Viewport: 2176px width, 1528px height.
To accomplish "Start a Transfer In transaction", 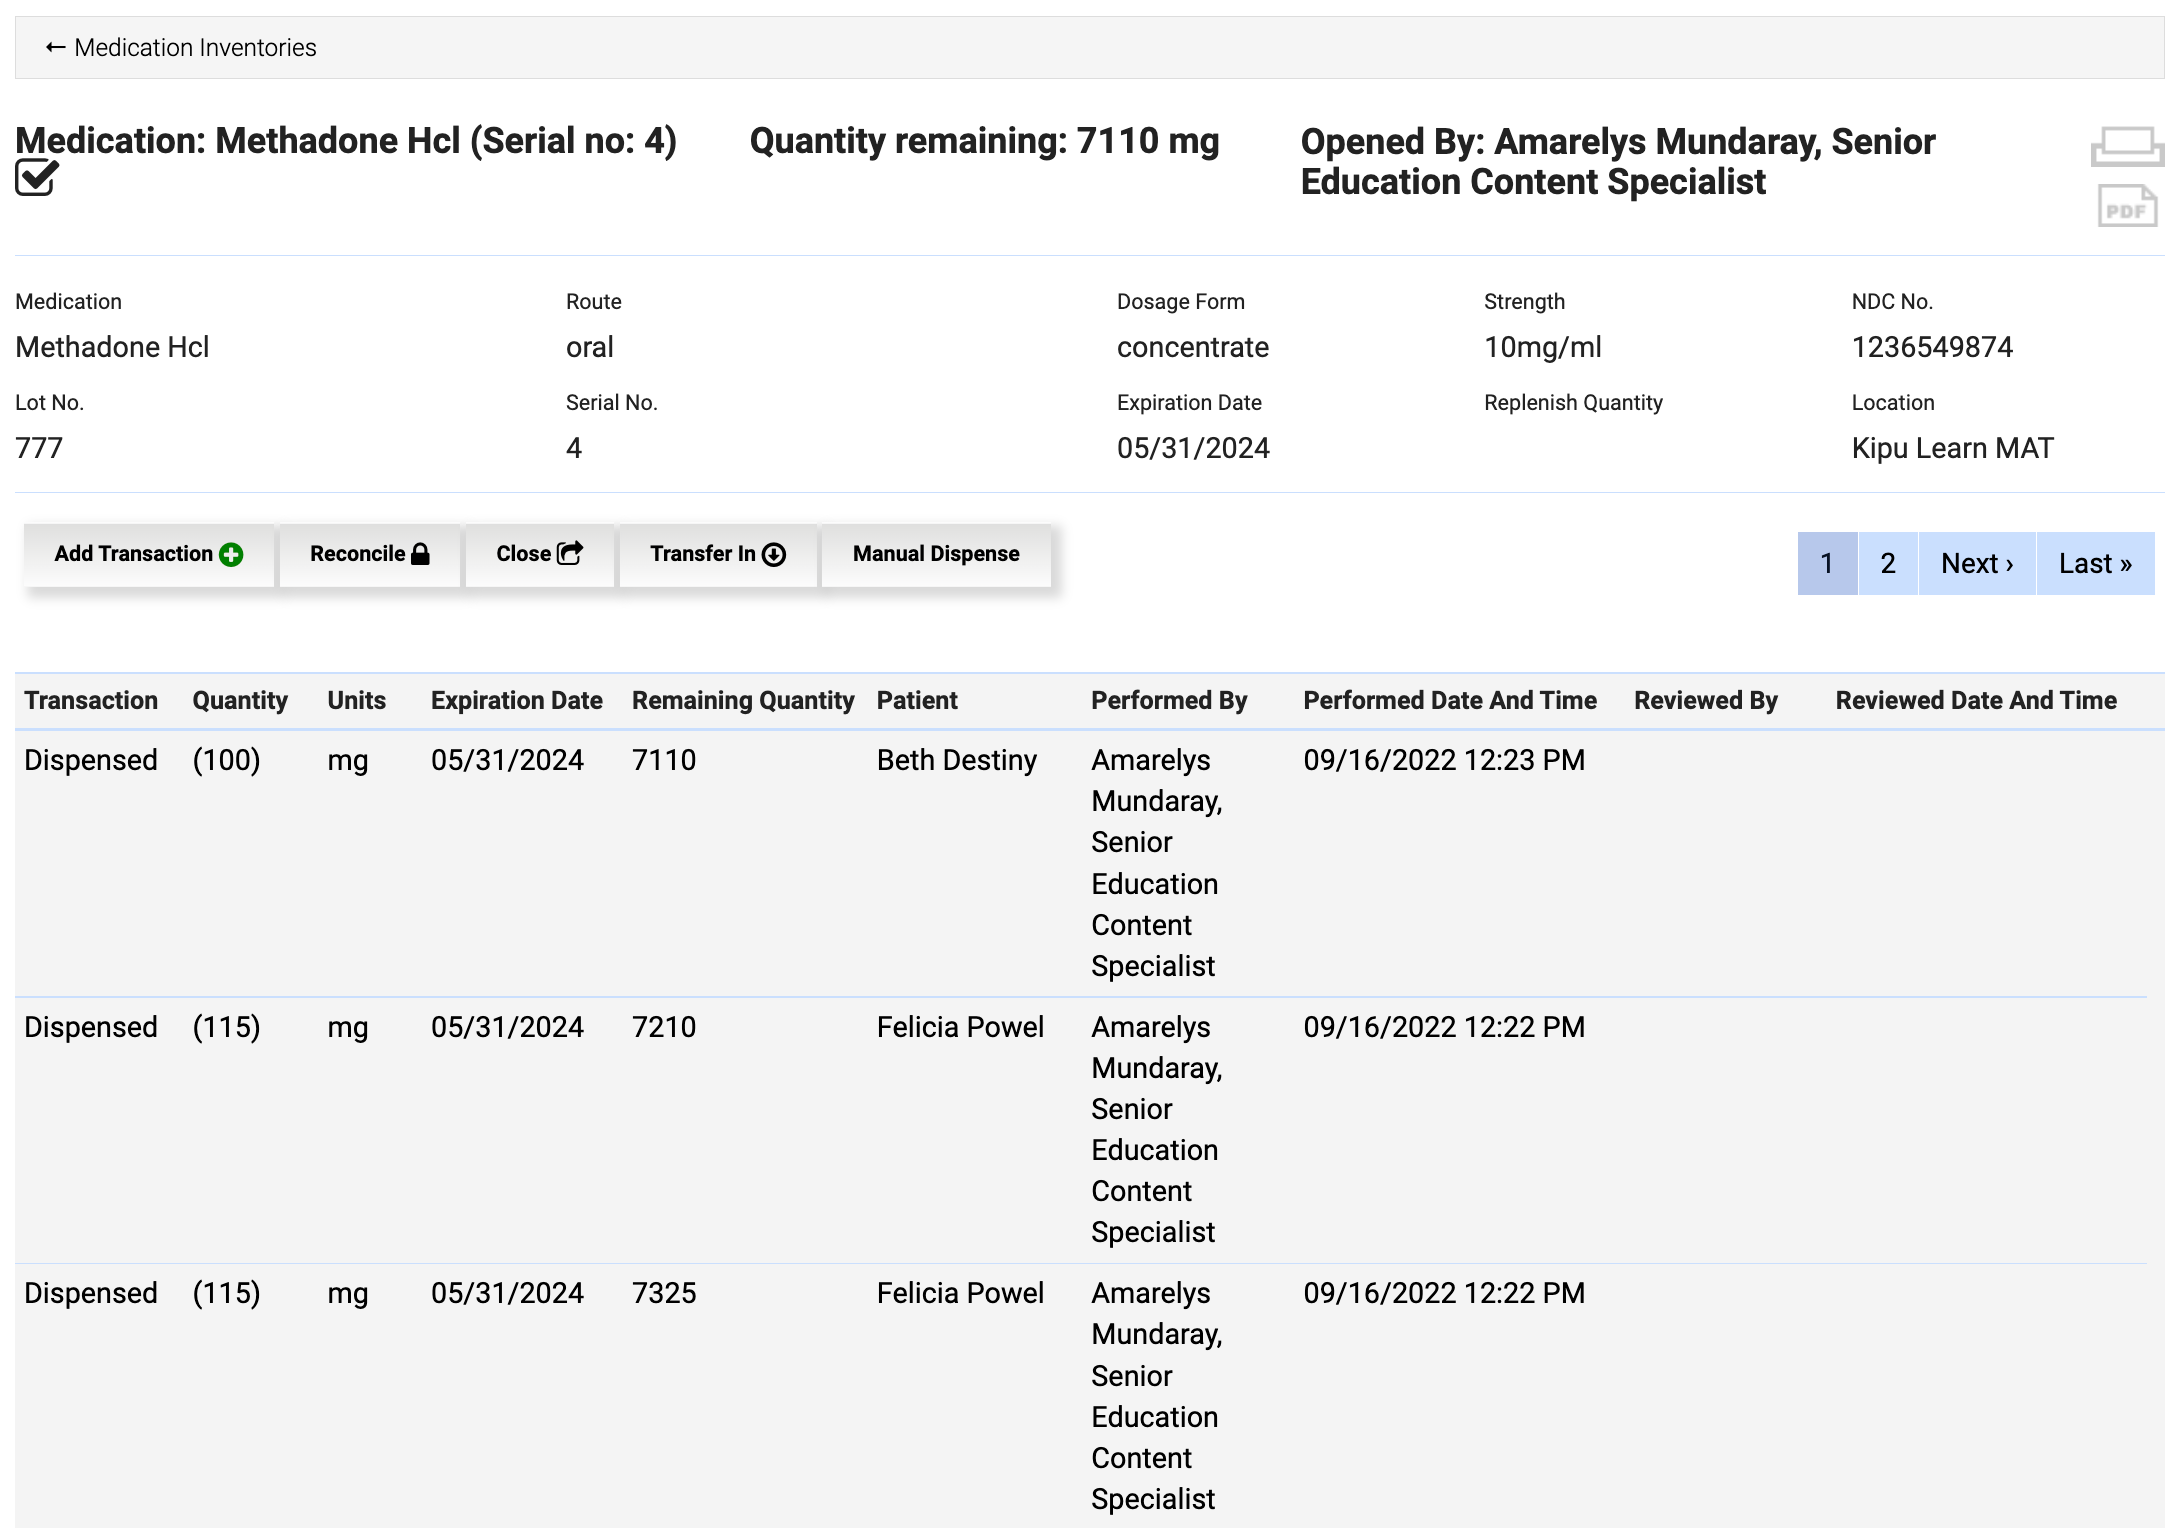I will pos(717,553).
